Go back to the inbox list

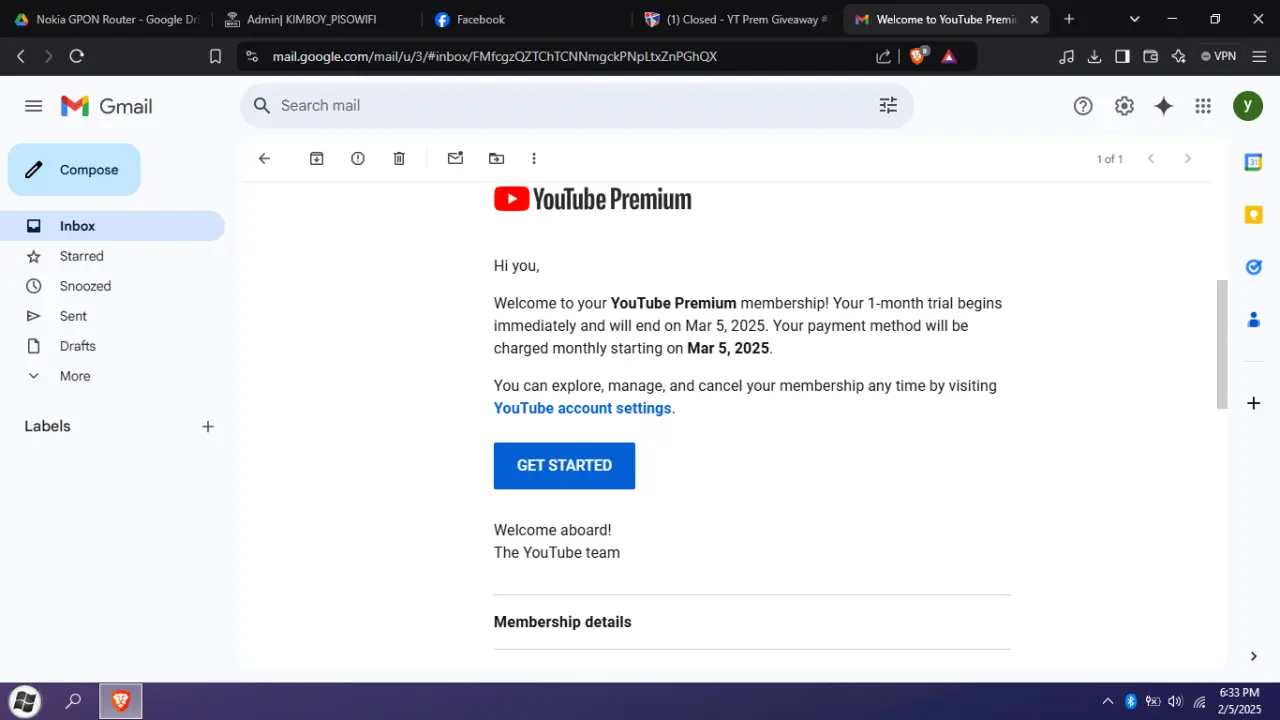[x=264, y=158]
